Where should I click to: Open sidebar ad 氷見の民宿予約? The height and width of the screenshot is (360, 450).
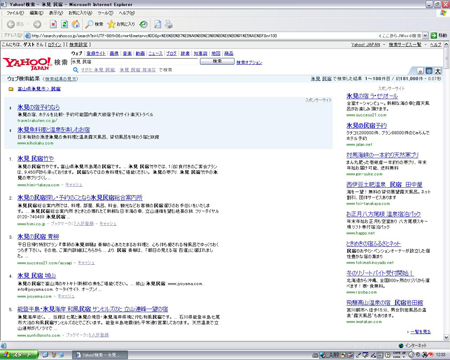[367, 125]
